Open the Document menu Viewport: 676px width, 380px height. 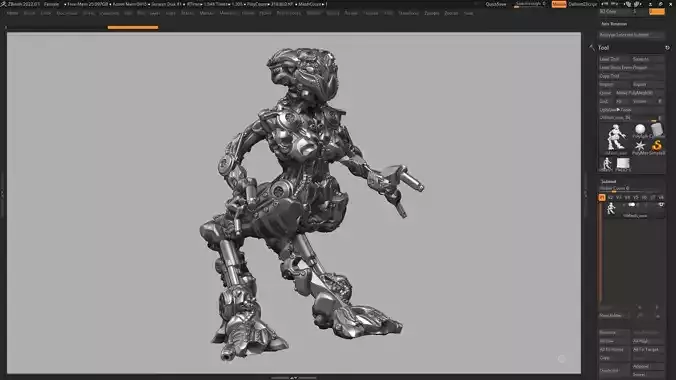pyautogui.click(x=67, y=13)
